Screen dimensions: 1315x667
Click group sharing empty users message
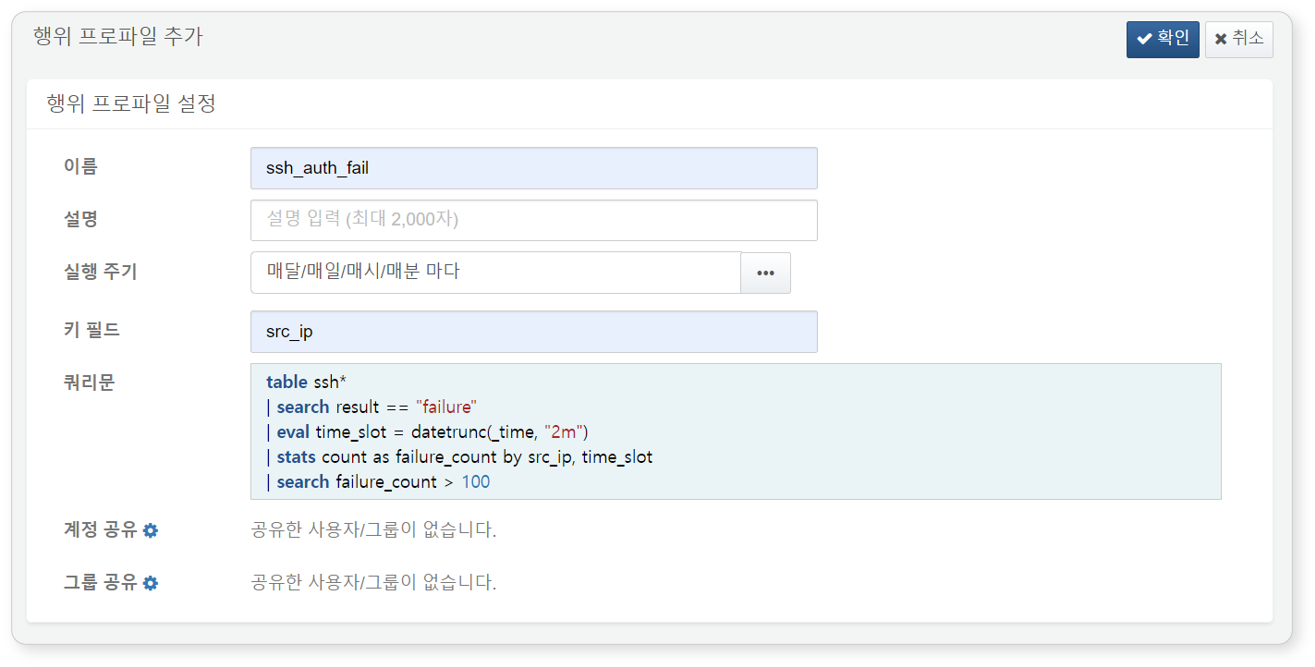(373, 582)
